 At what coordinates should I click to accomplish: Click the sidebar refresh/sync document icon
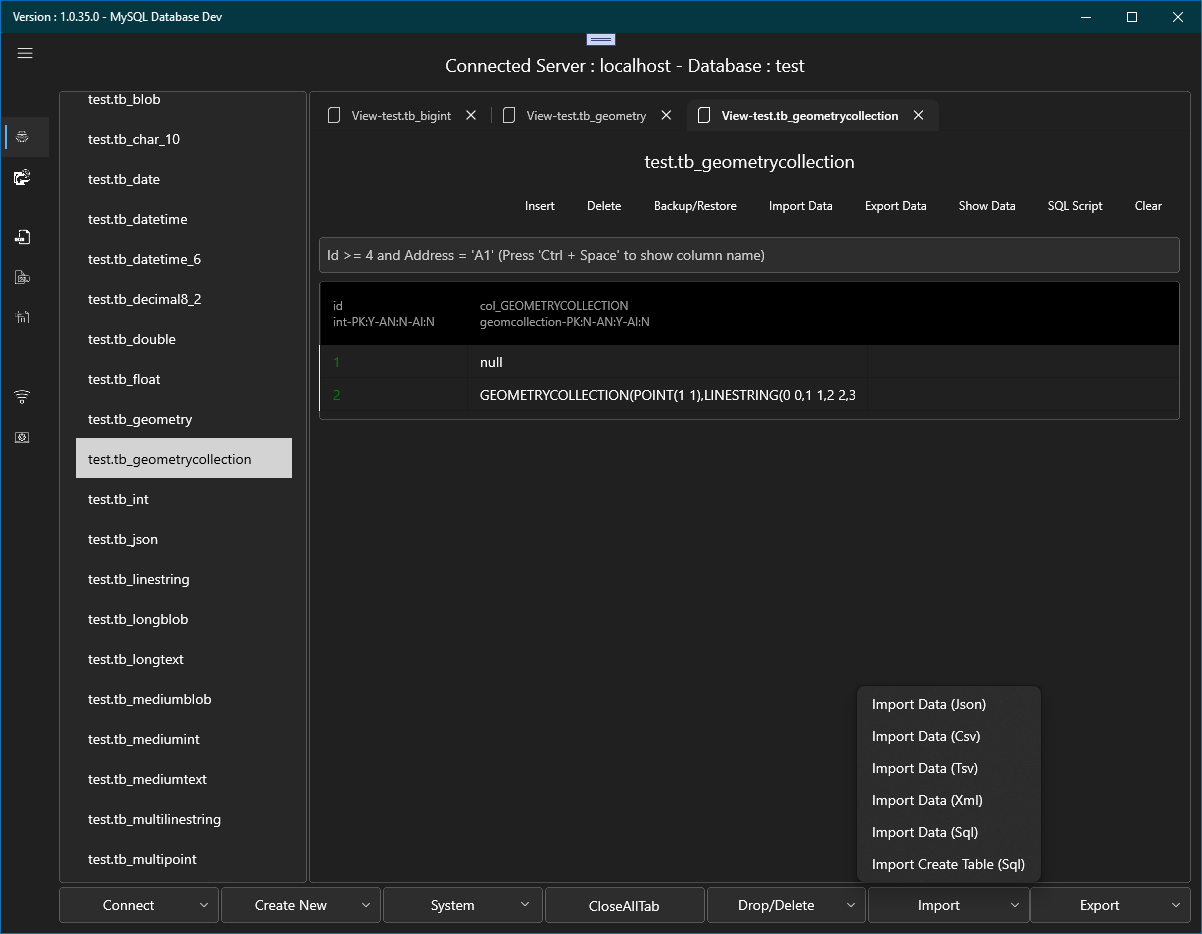[x=22, y=177]
